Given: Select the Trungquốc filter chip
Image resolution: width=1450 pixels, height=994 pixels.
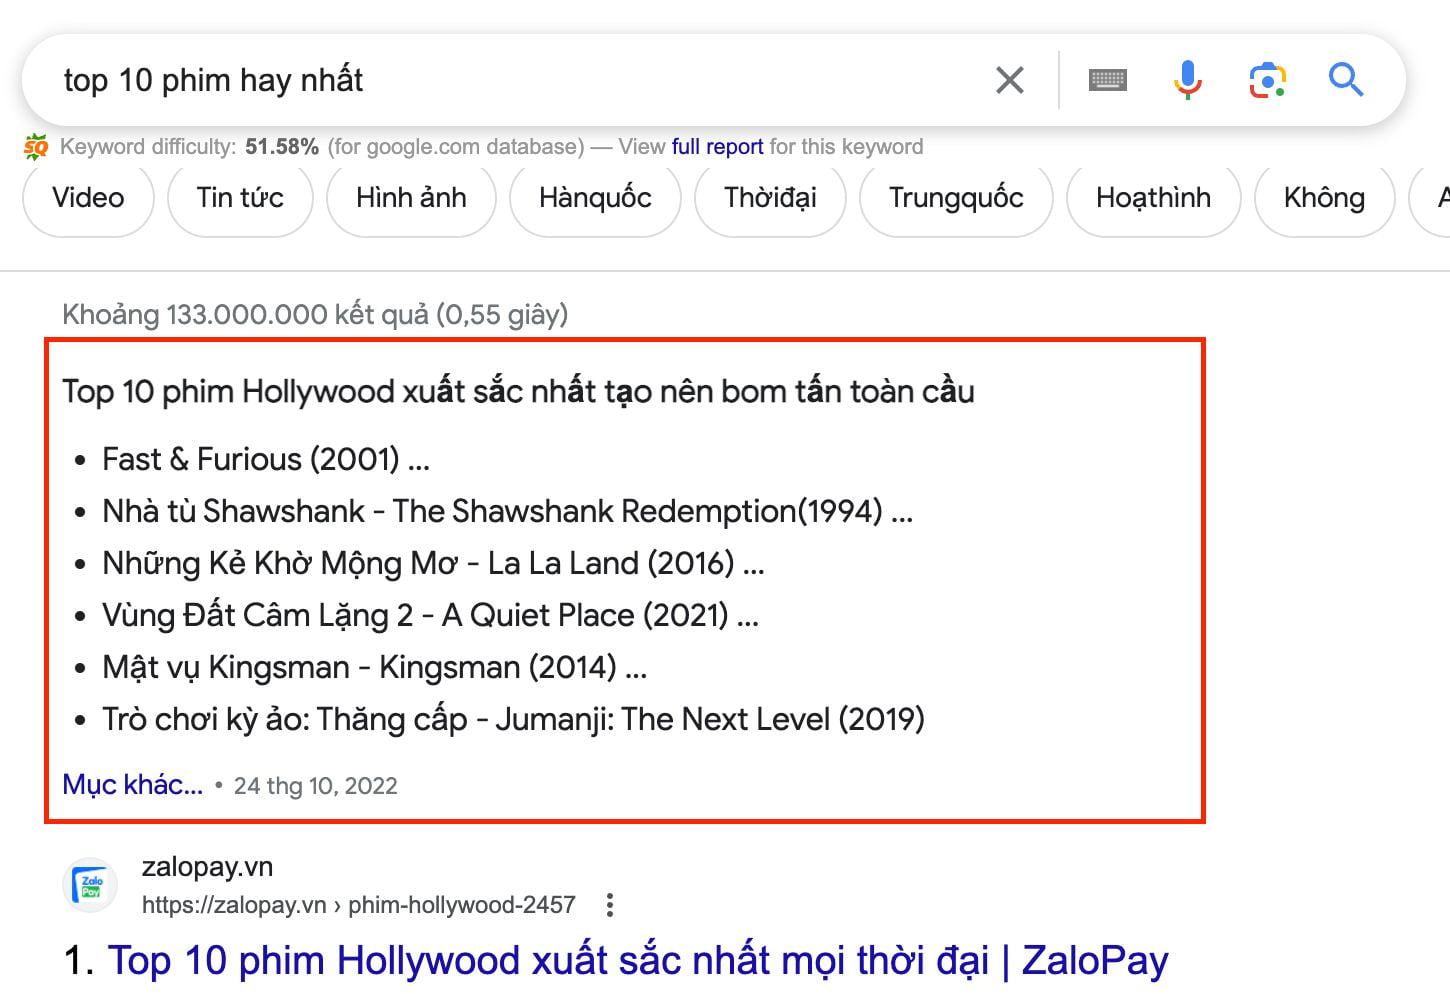Looking at the screenshot, I should point(956,198).
